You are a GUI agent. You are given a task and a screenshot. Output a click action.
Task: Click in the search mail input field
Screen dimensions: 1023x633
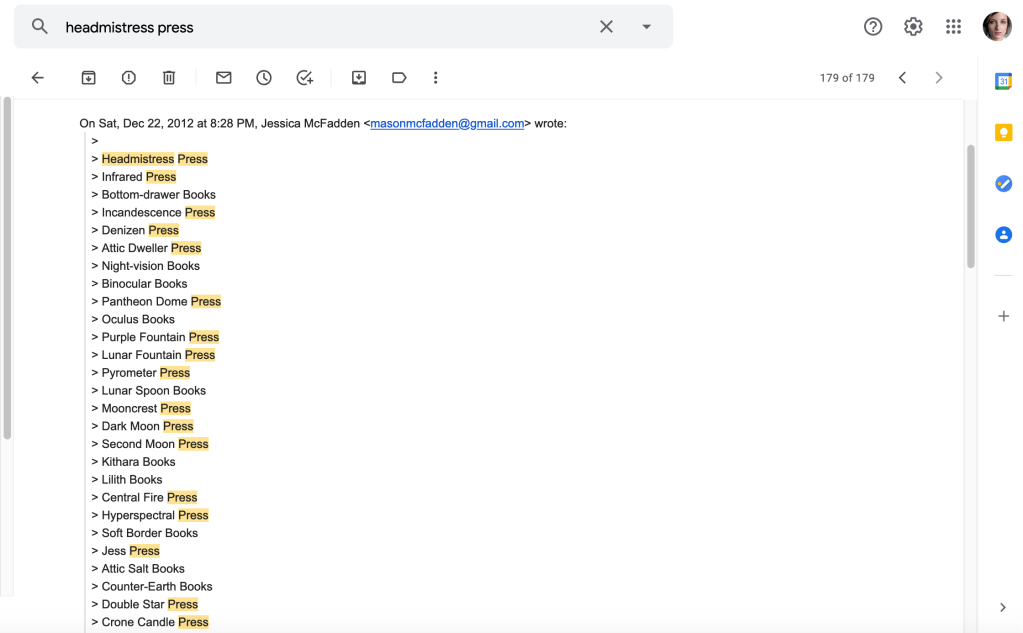point(320,27)
